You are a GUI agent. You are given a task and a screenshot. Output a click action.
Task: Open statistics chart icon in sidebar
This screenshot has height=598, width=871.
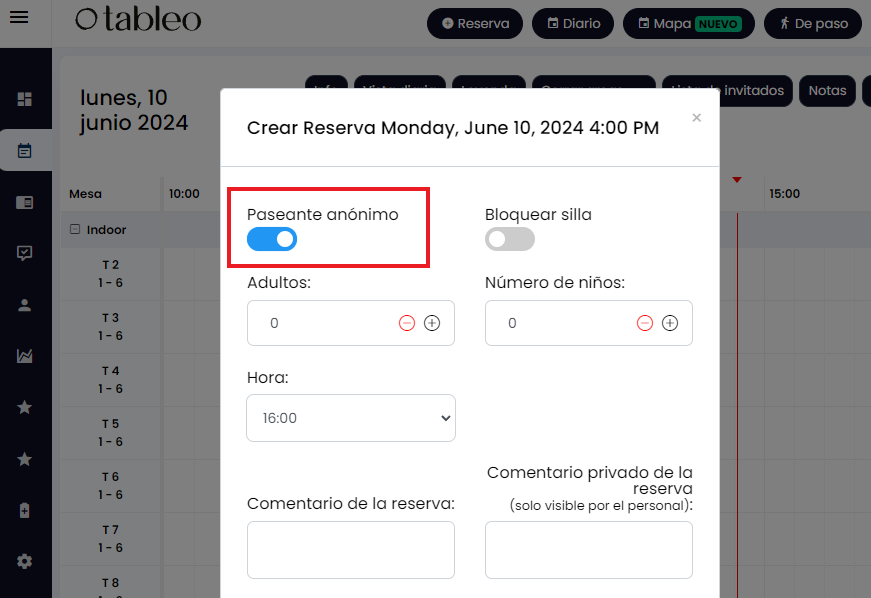[x=24, y=356]
